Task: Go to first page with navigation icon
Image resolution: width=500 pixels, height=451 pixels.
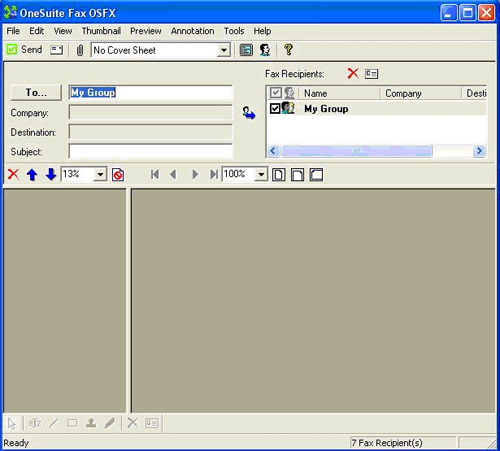Action: [x=155, y=174]
